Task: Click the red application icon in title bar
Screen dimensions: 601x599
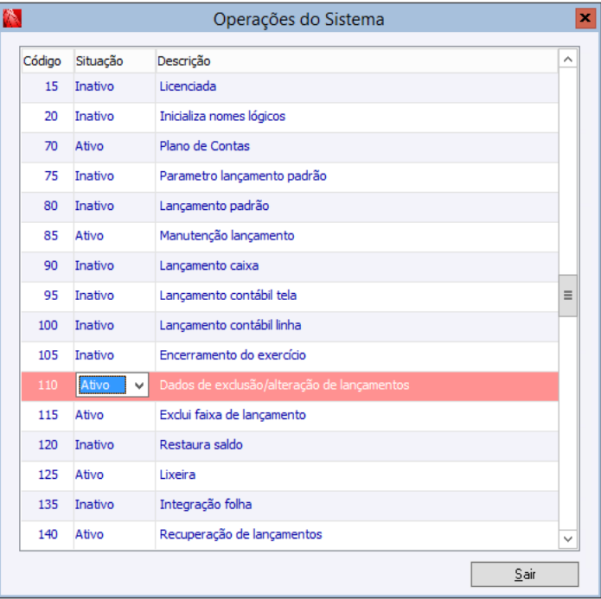Action: coord(12,18)
